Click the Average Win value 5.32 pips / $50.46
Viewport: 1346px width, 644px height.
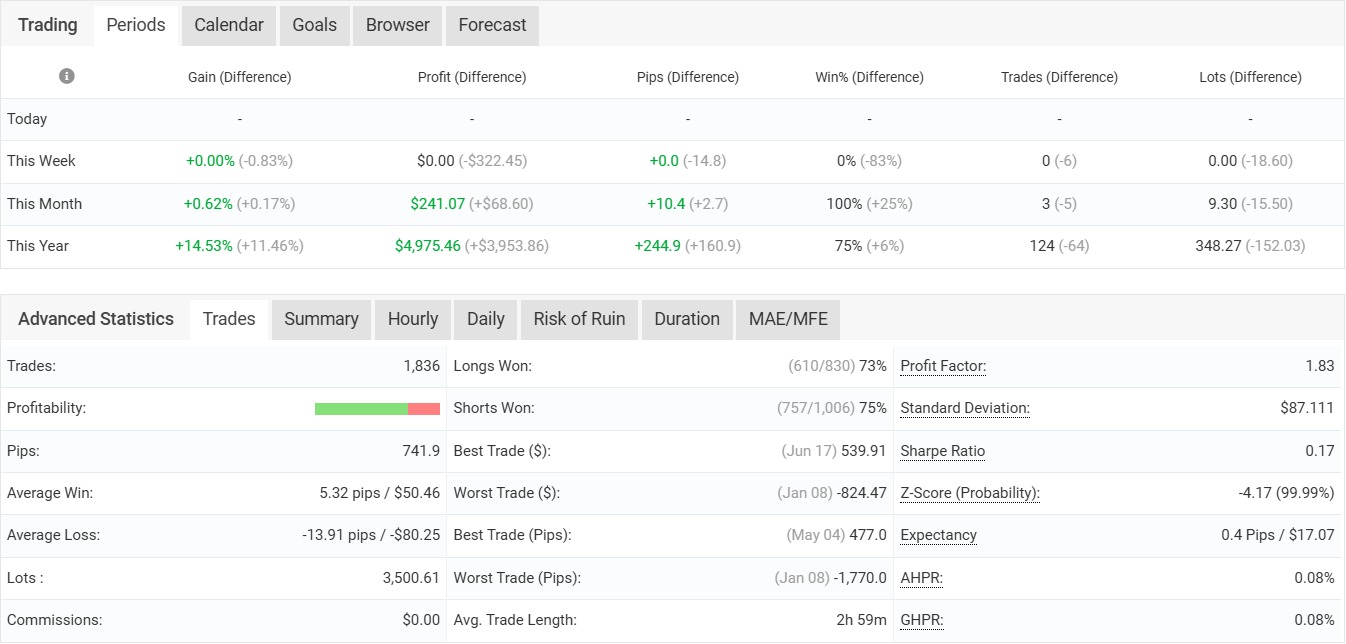[x=380, y=493]
